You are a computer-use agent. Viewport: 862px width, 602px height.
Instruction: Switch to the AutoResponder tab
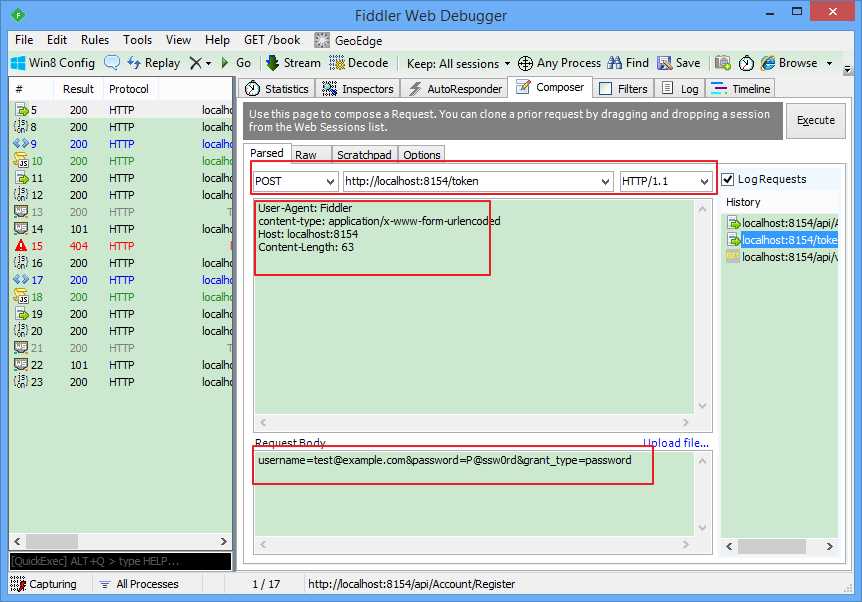click(455, 89)
